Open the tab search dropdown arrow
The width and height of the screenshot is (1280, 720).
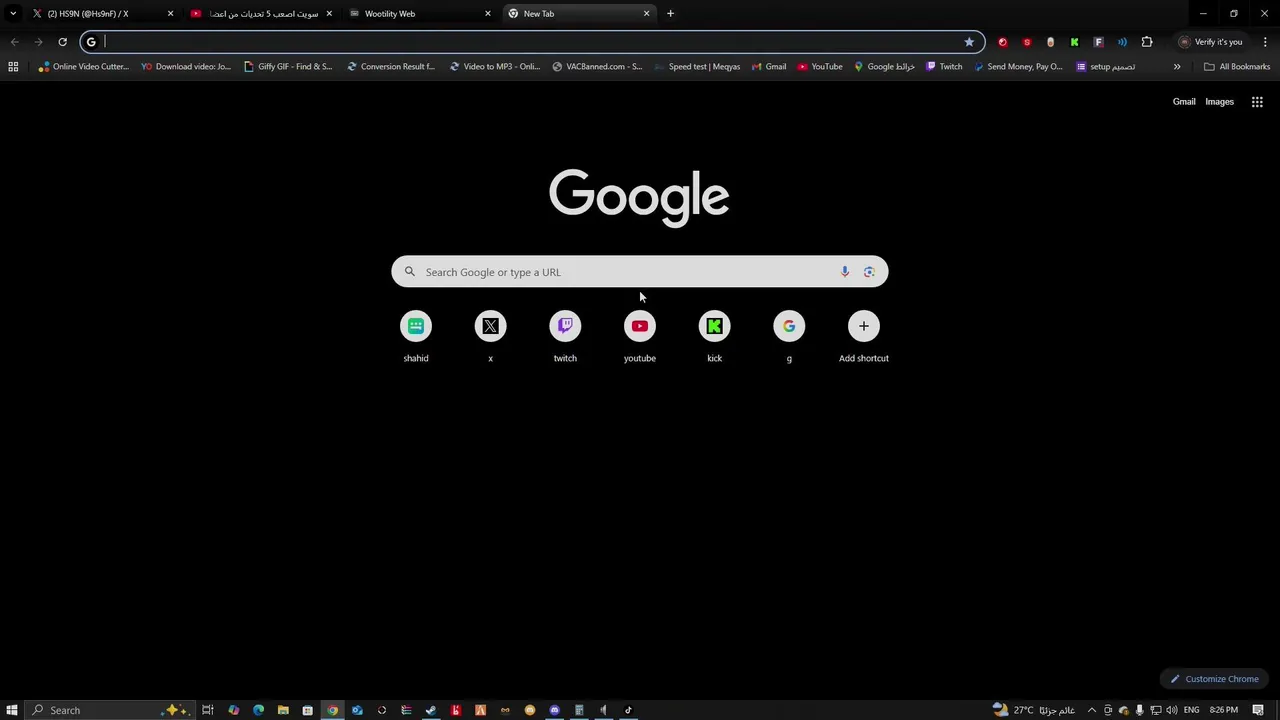[13, 14]
